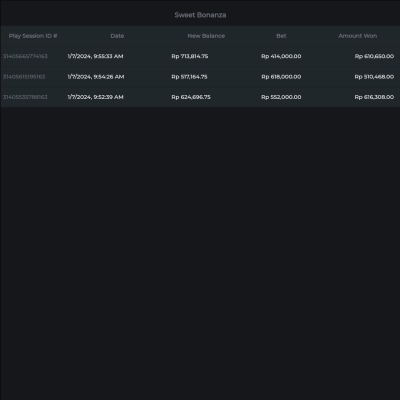Screen dimensions: 400x400
Task: Select the date 1/7/2024, 9:54:26 AM
Action: [x=96, y=77]
